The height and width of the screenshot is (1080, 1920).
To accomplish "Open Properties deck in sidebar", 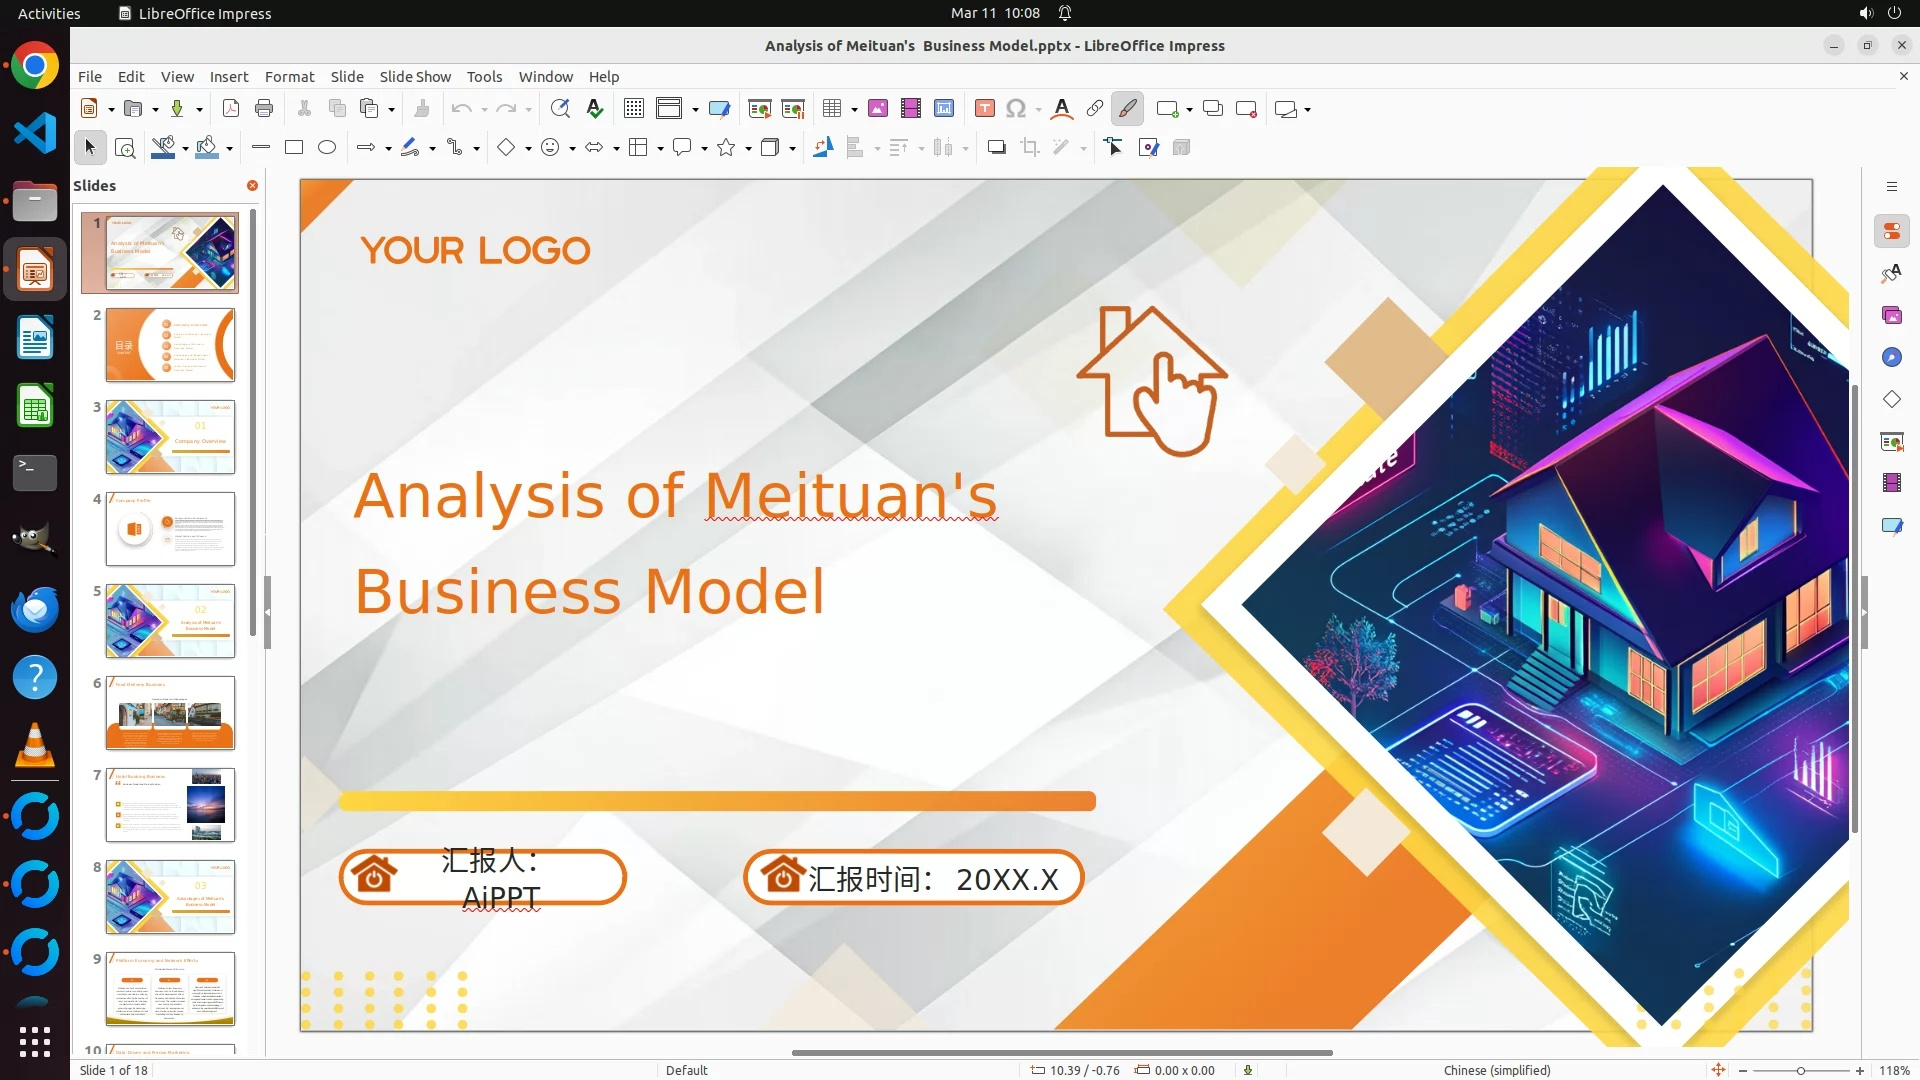I will 1891,231.
